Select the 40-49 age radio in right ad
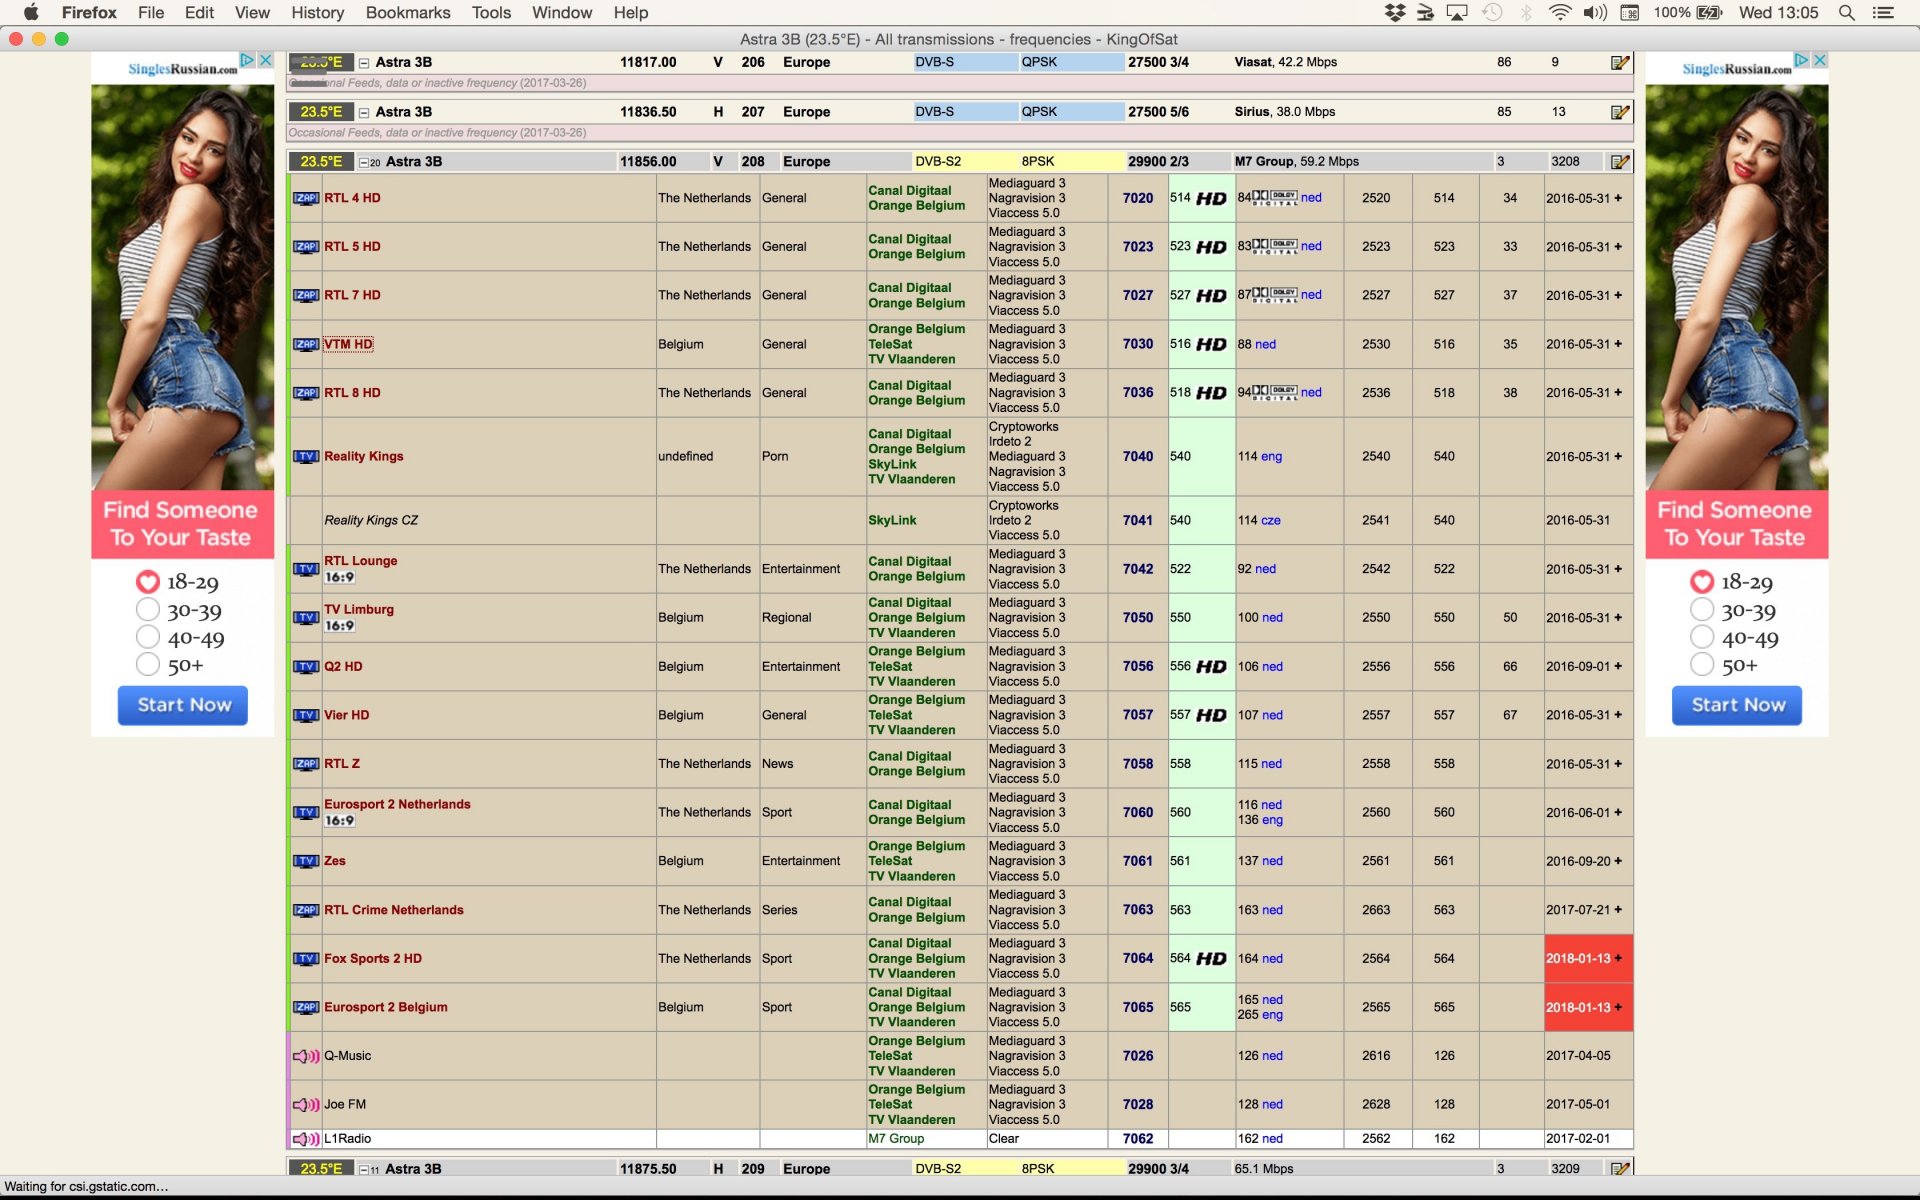 [1702, 637]
